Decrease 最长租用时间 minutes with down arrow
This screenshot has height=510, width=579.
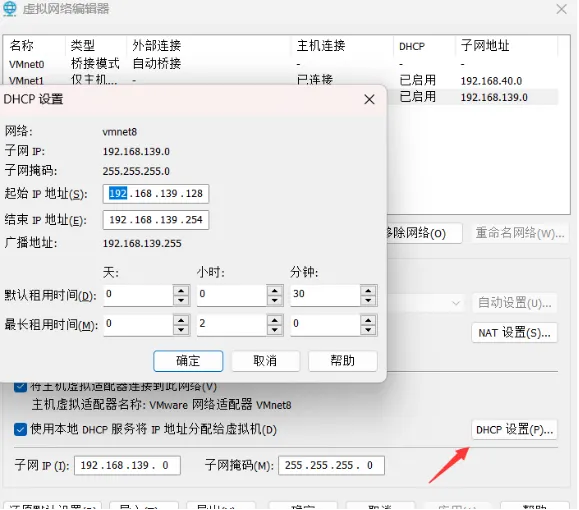(368, 330)
